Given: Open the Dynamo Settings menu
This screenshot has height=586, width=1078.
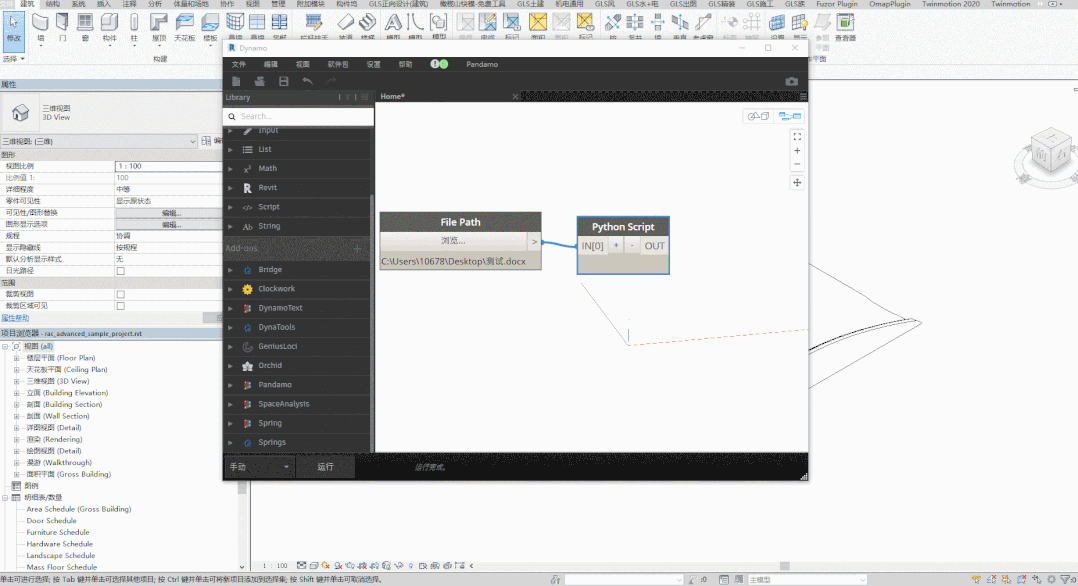Looking at the screenshot, I should [x=373, y=65].
